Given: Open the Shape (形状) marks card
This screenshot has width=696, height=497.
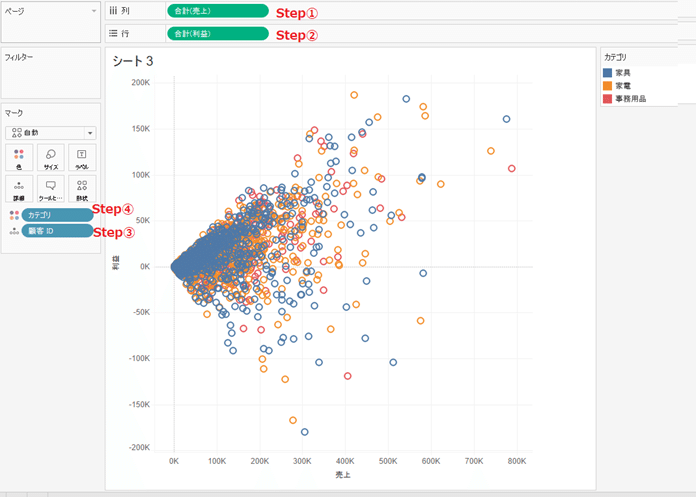Looking at the screenshot, I should pos(82,189).
